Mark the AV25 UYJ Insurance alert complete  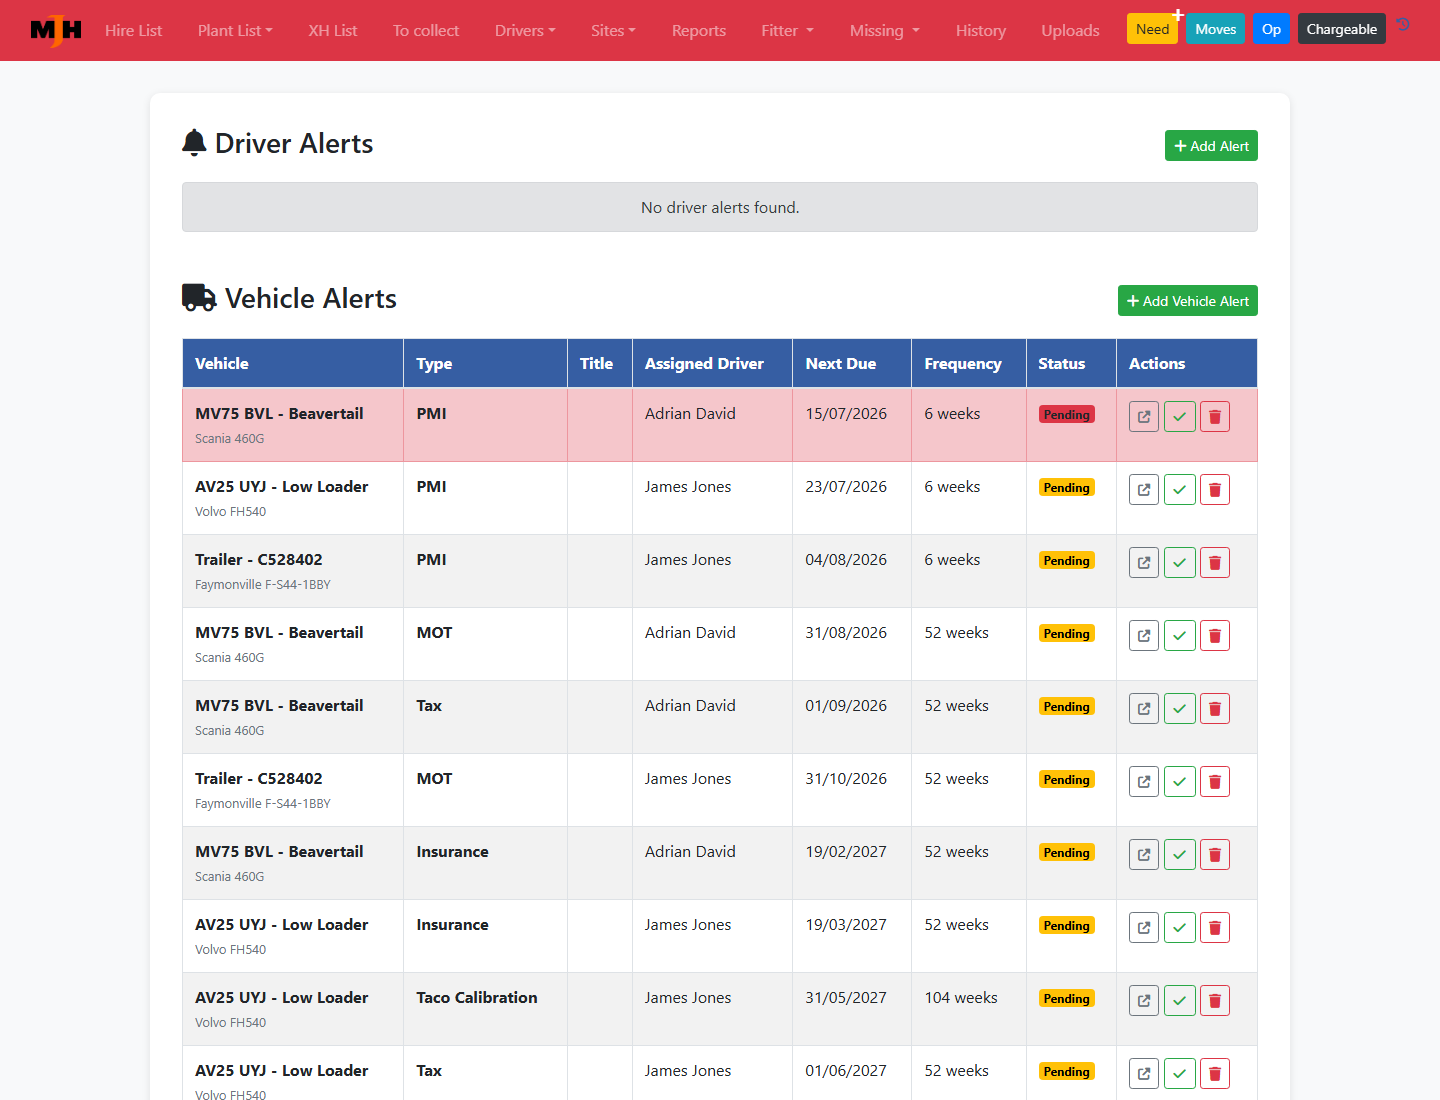pos(1180,928)
